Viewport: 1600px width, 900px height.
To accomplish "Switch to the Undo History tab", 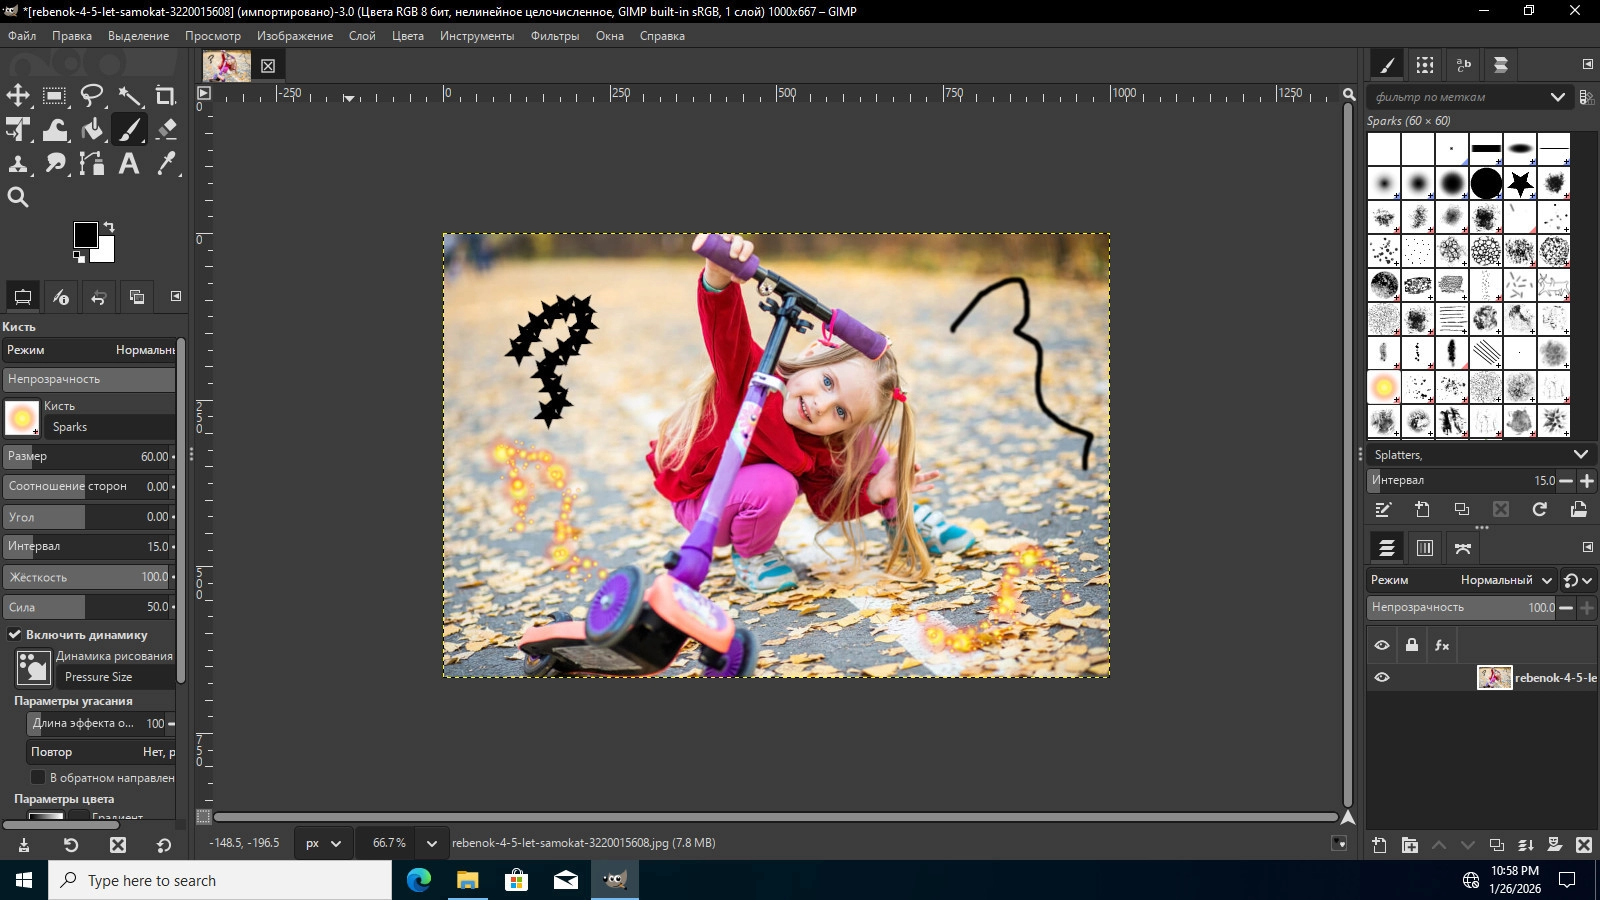I will click(99, 297).
